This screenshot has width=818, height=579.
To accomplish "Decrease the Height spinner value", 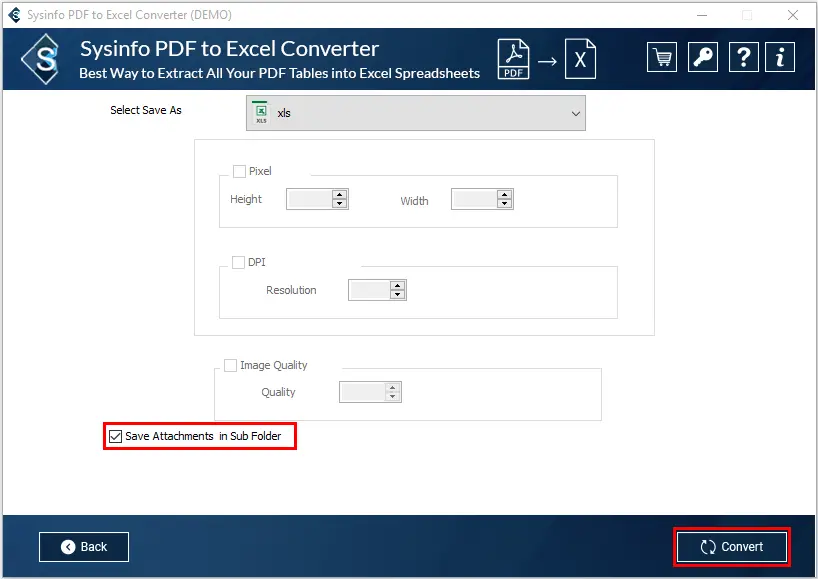I will pos(340,203).
